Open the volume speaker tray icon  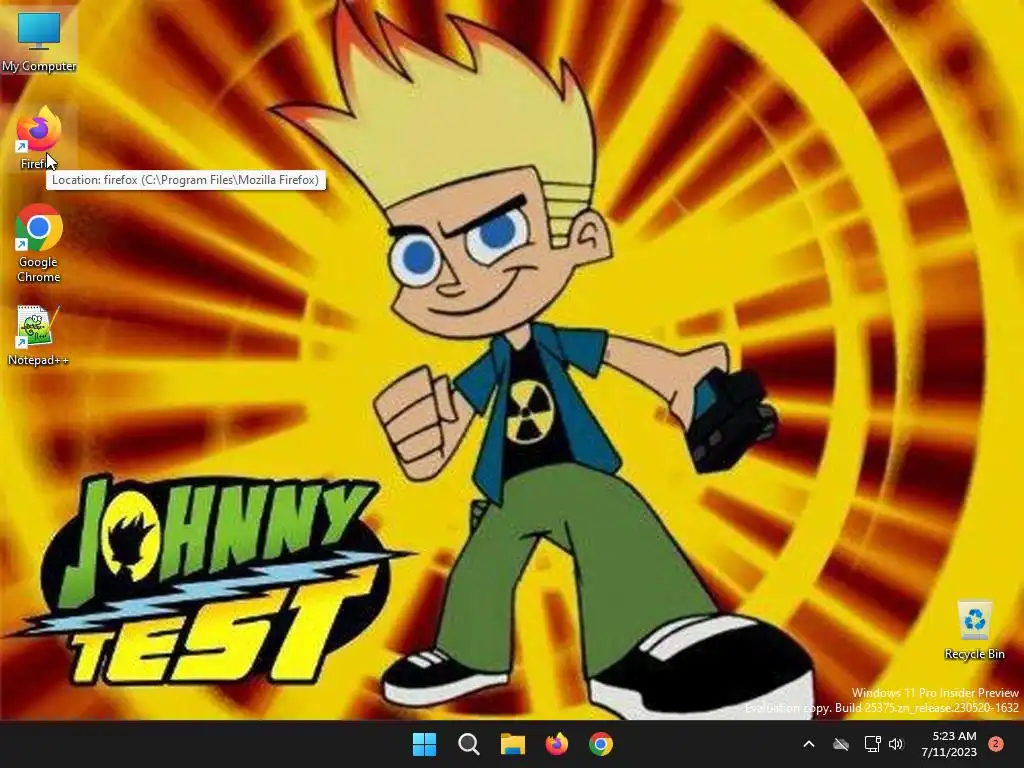[x=896, y=744]
